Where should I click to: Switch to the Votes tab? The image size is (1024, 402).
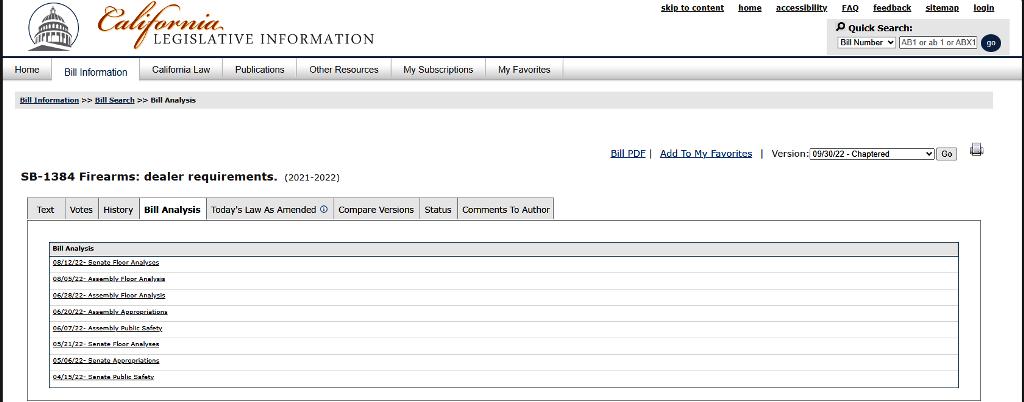[x=81, y=210]
